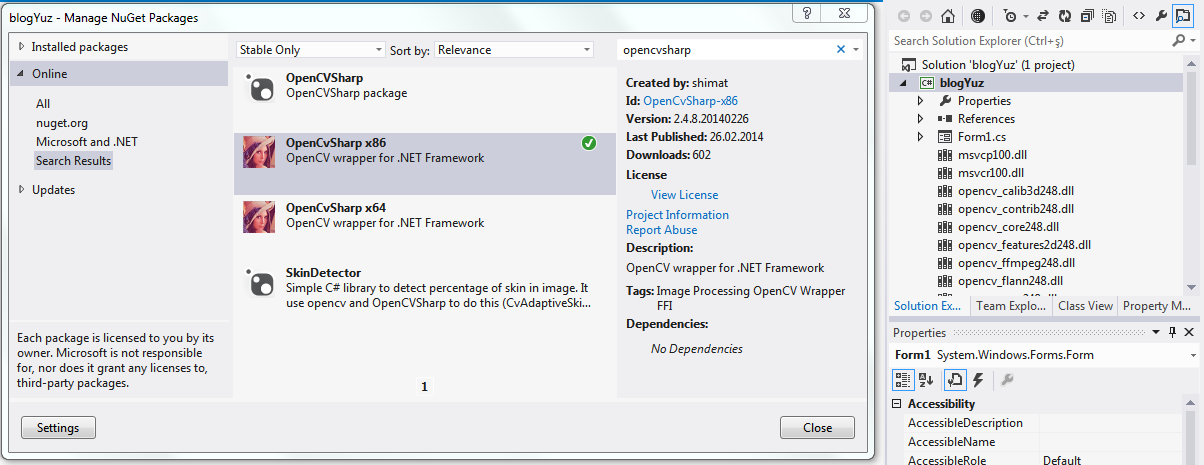Click the OpenCvSharp x64 package thumbnail
The image size is (1204, 465).
pyautogui.click(x=260, y=217)
